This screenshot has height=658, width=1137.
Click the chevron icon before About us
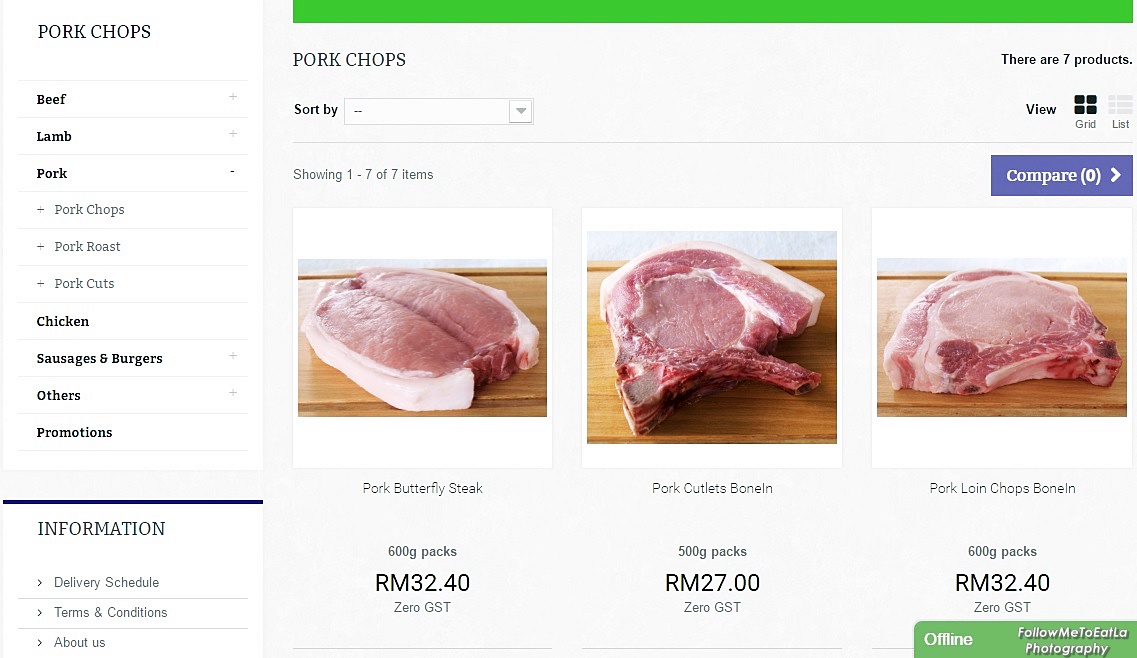coord(39,642)
